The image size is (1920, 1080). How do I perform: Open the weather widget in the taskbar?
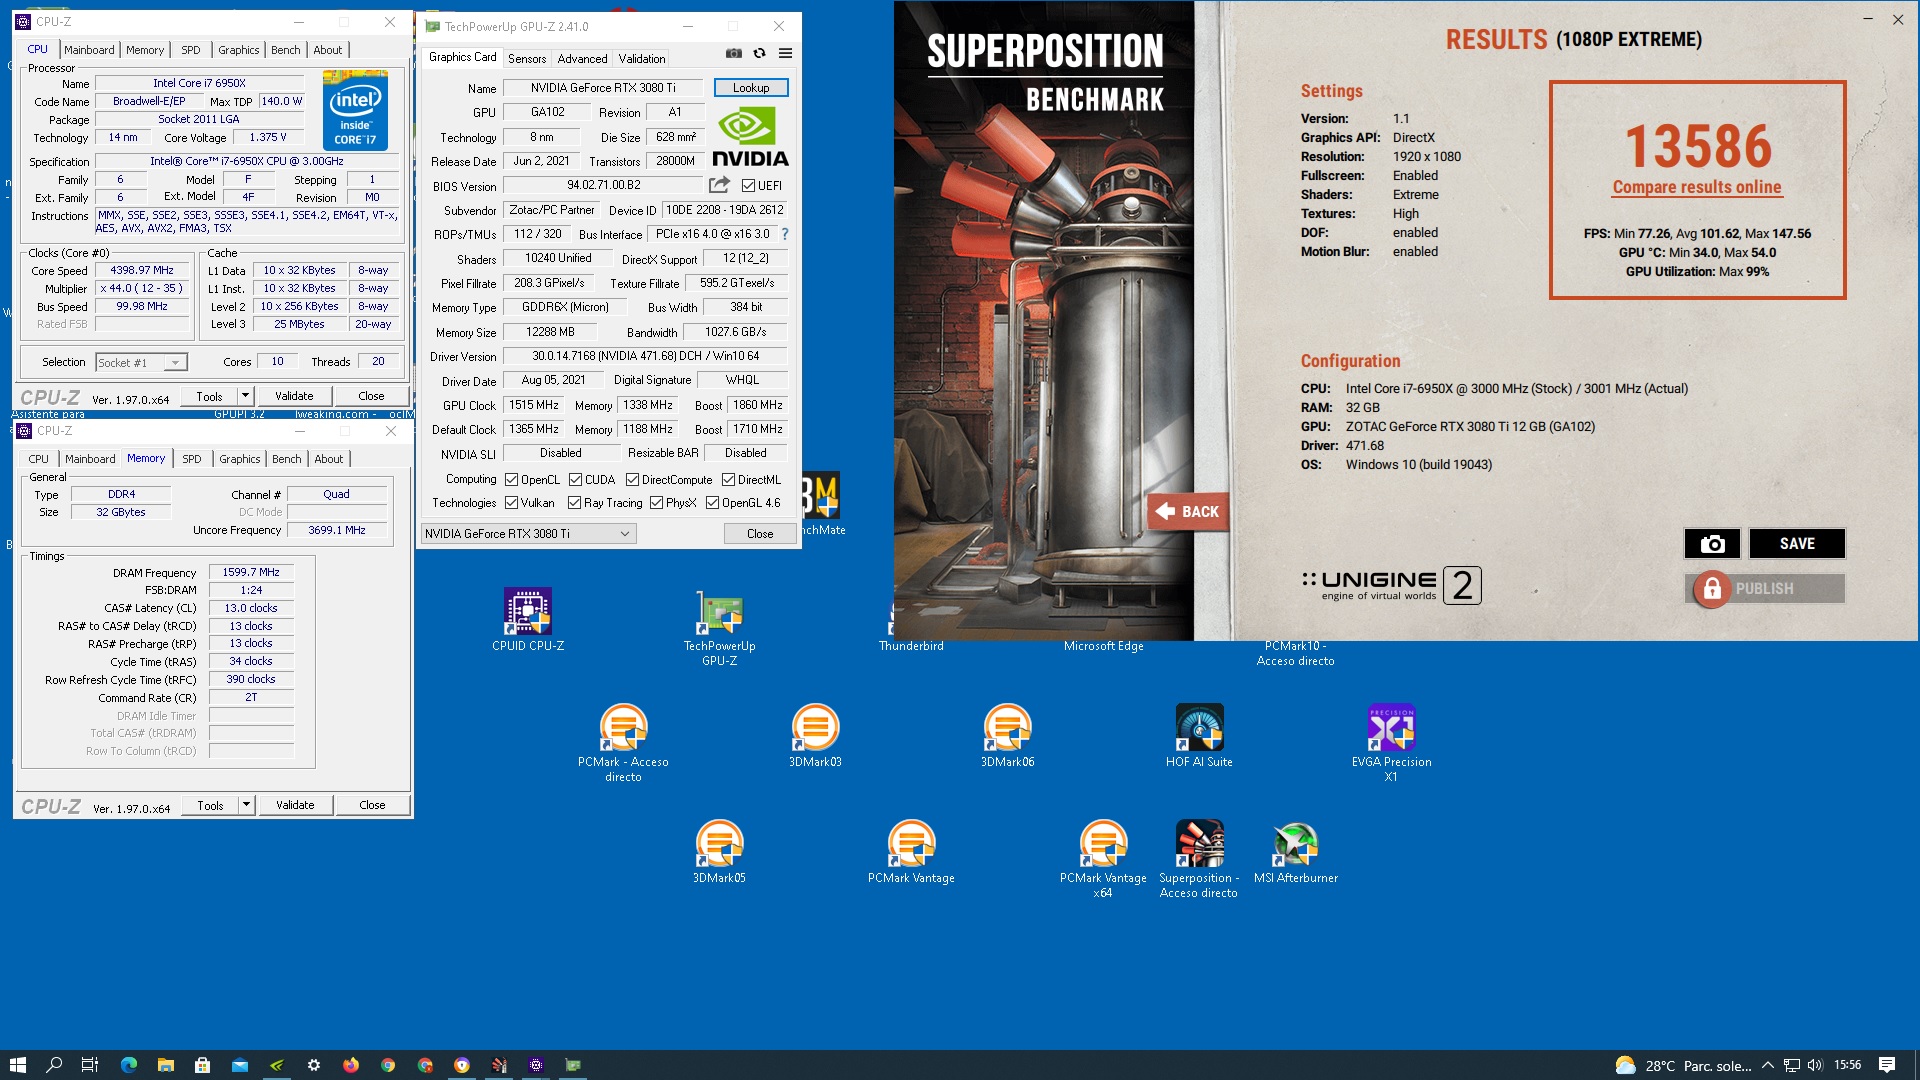(1683, 1065)
